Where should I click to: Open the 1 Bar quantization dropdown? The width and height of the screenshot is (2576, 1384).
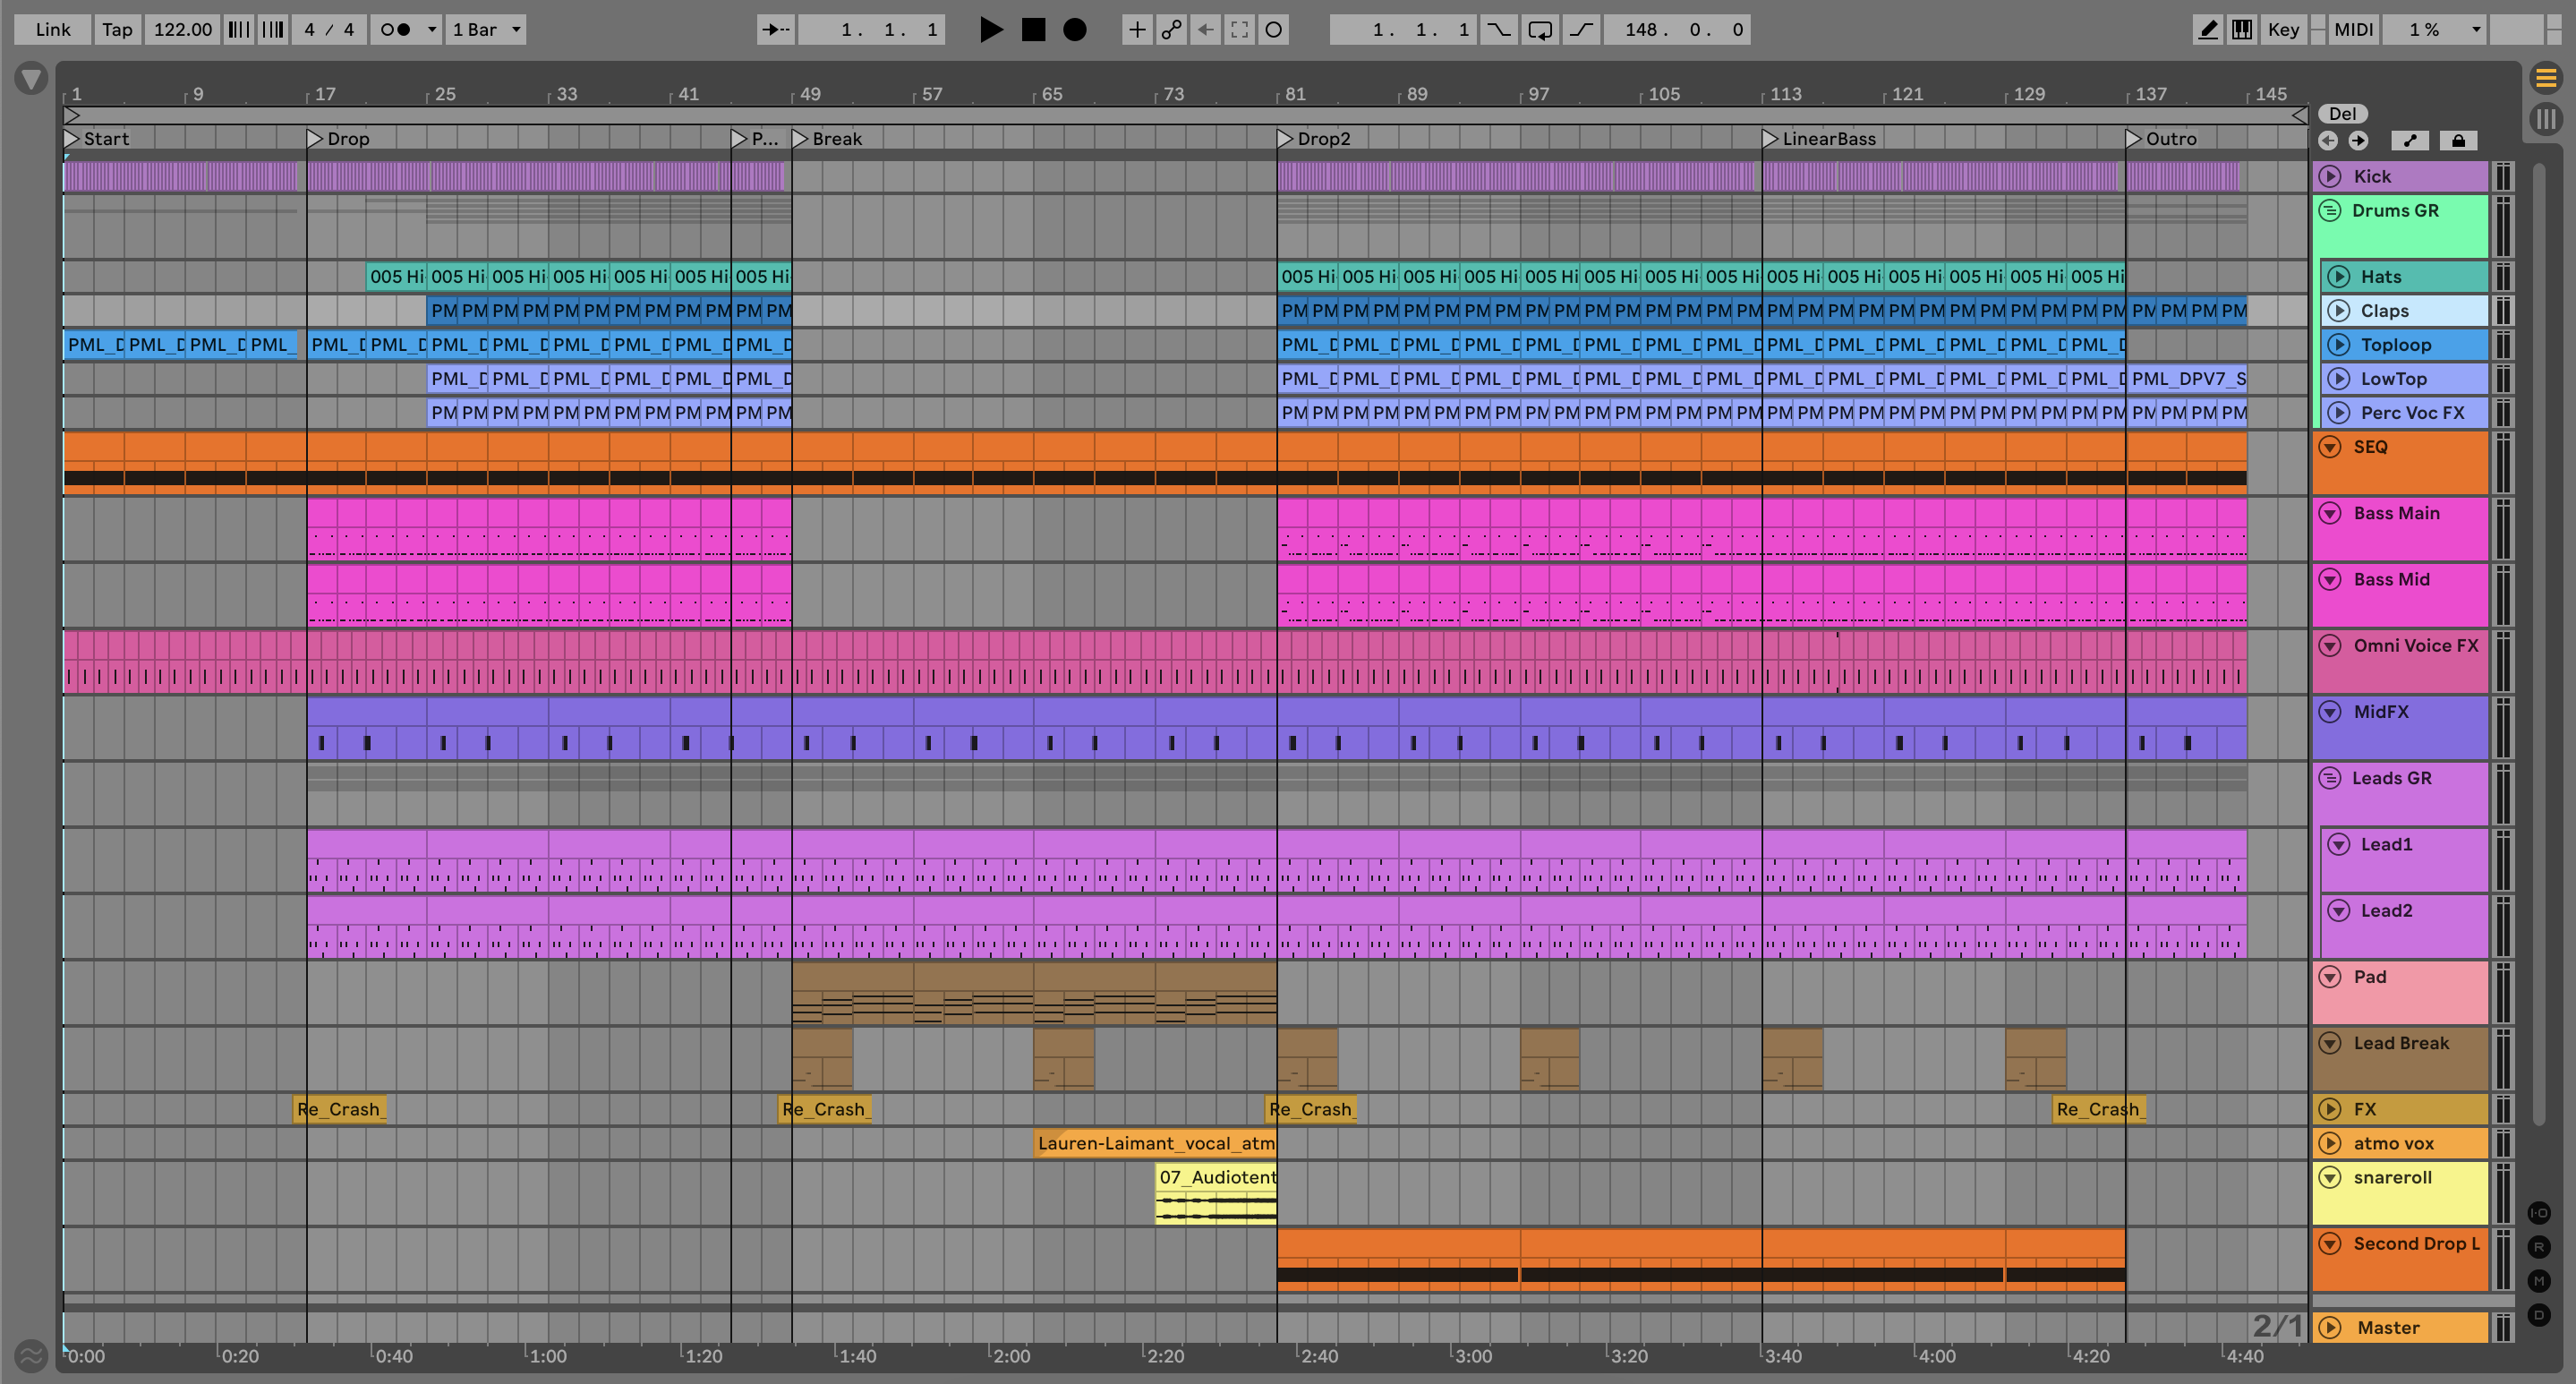486,29
